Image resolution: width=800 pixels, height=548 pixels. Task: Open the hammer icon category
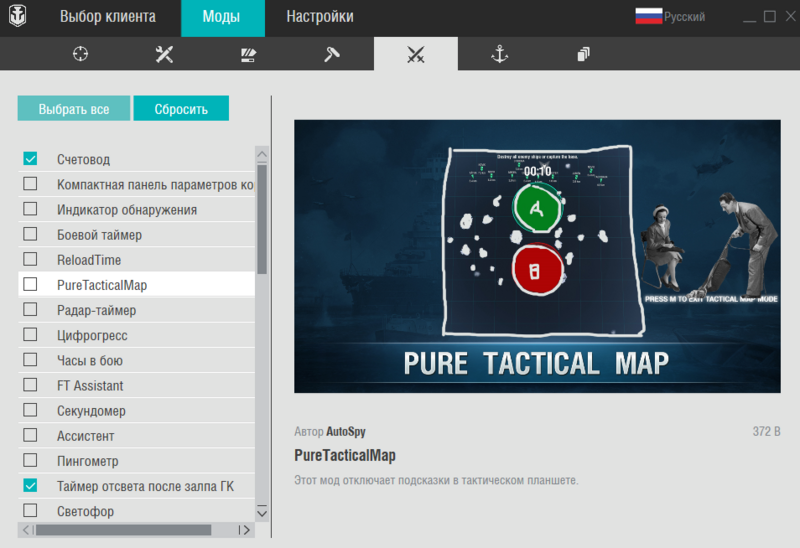(x=332, y=54)
